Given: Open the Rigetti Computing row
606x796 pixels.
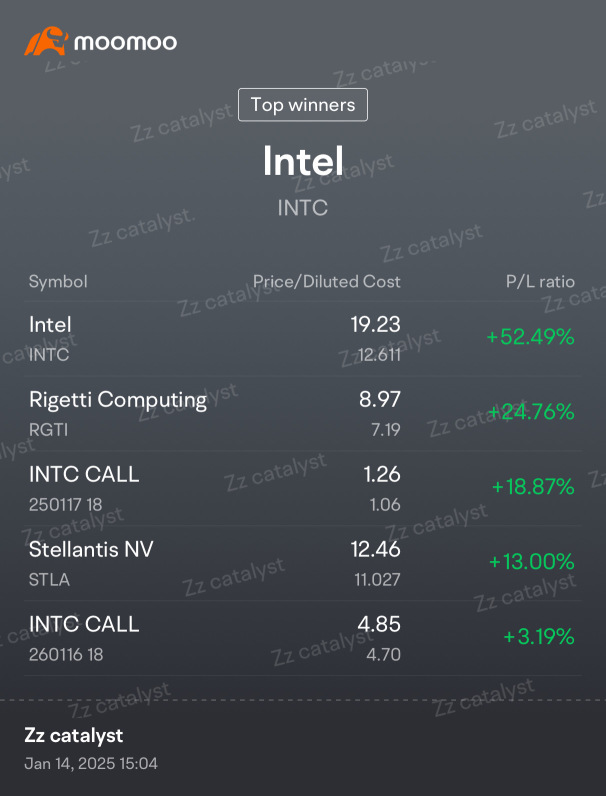Looking at the screenshot, I should [x=302, y=414].
